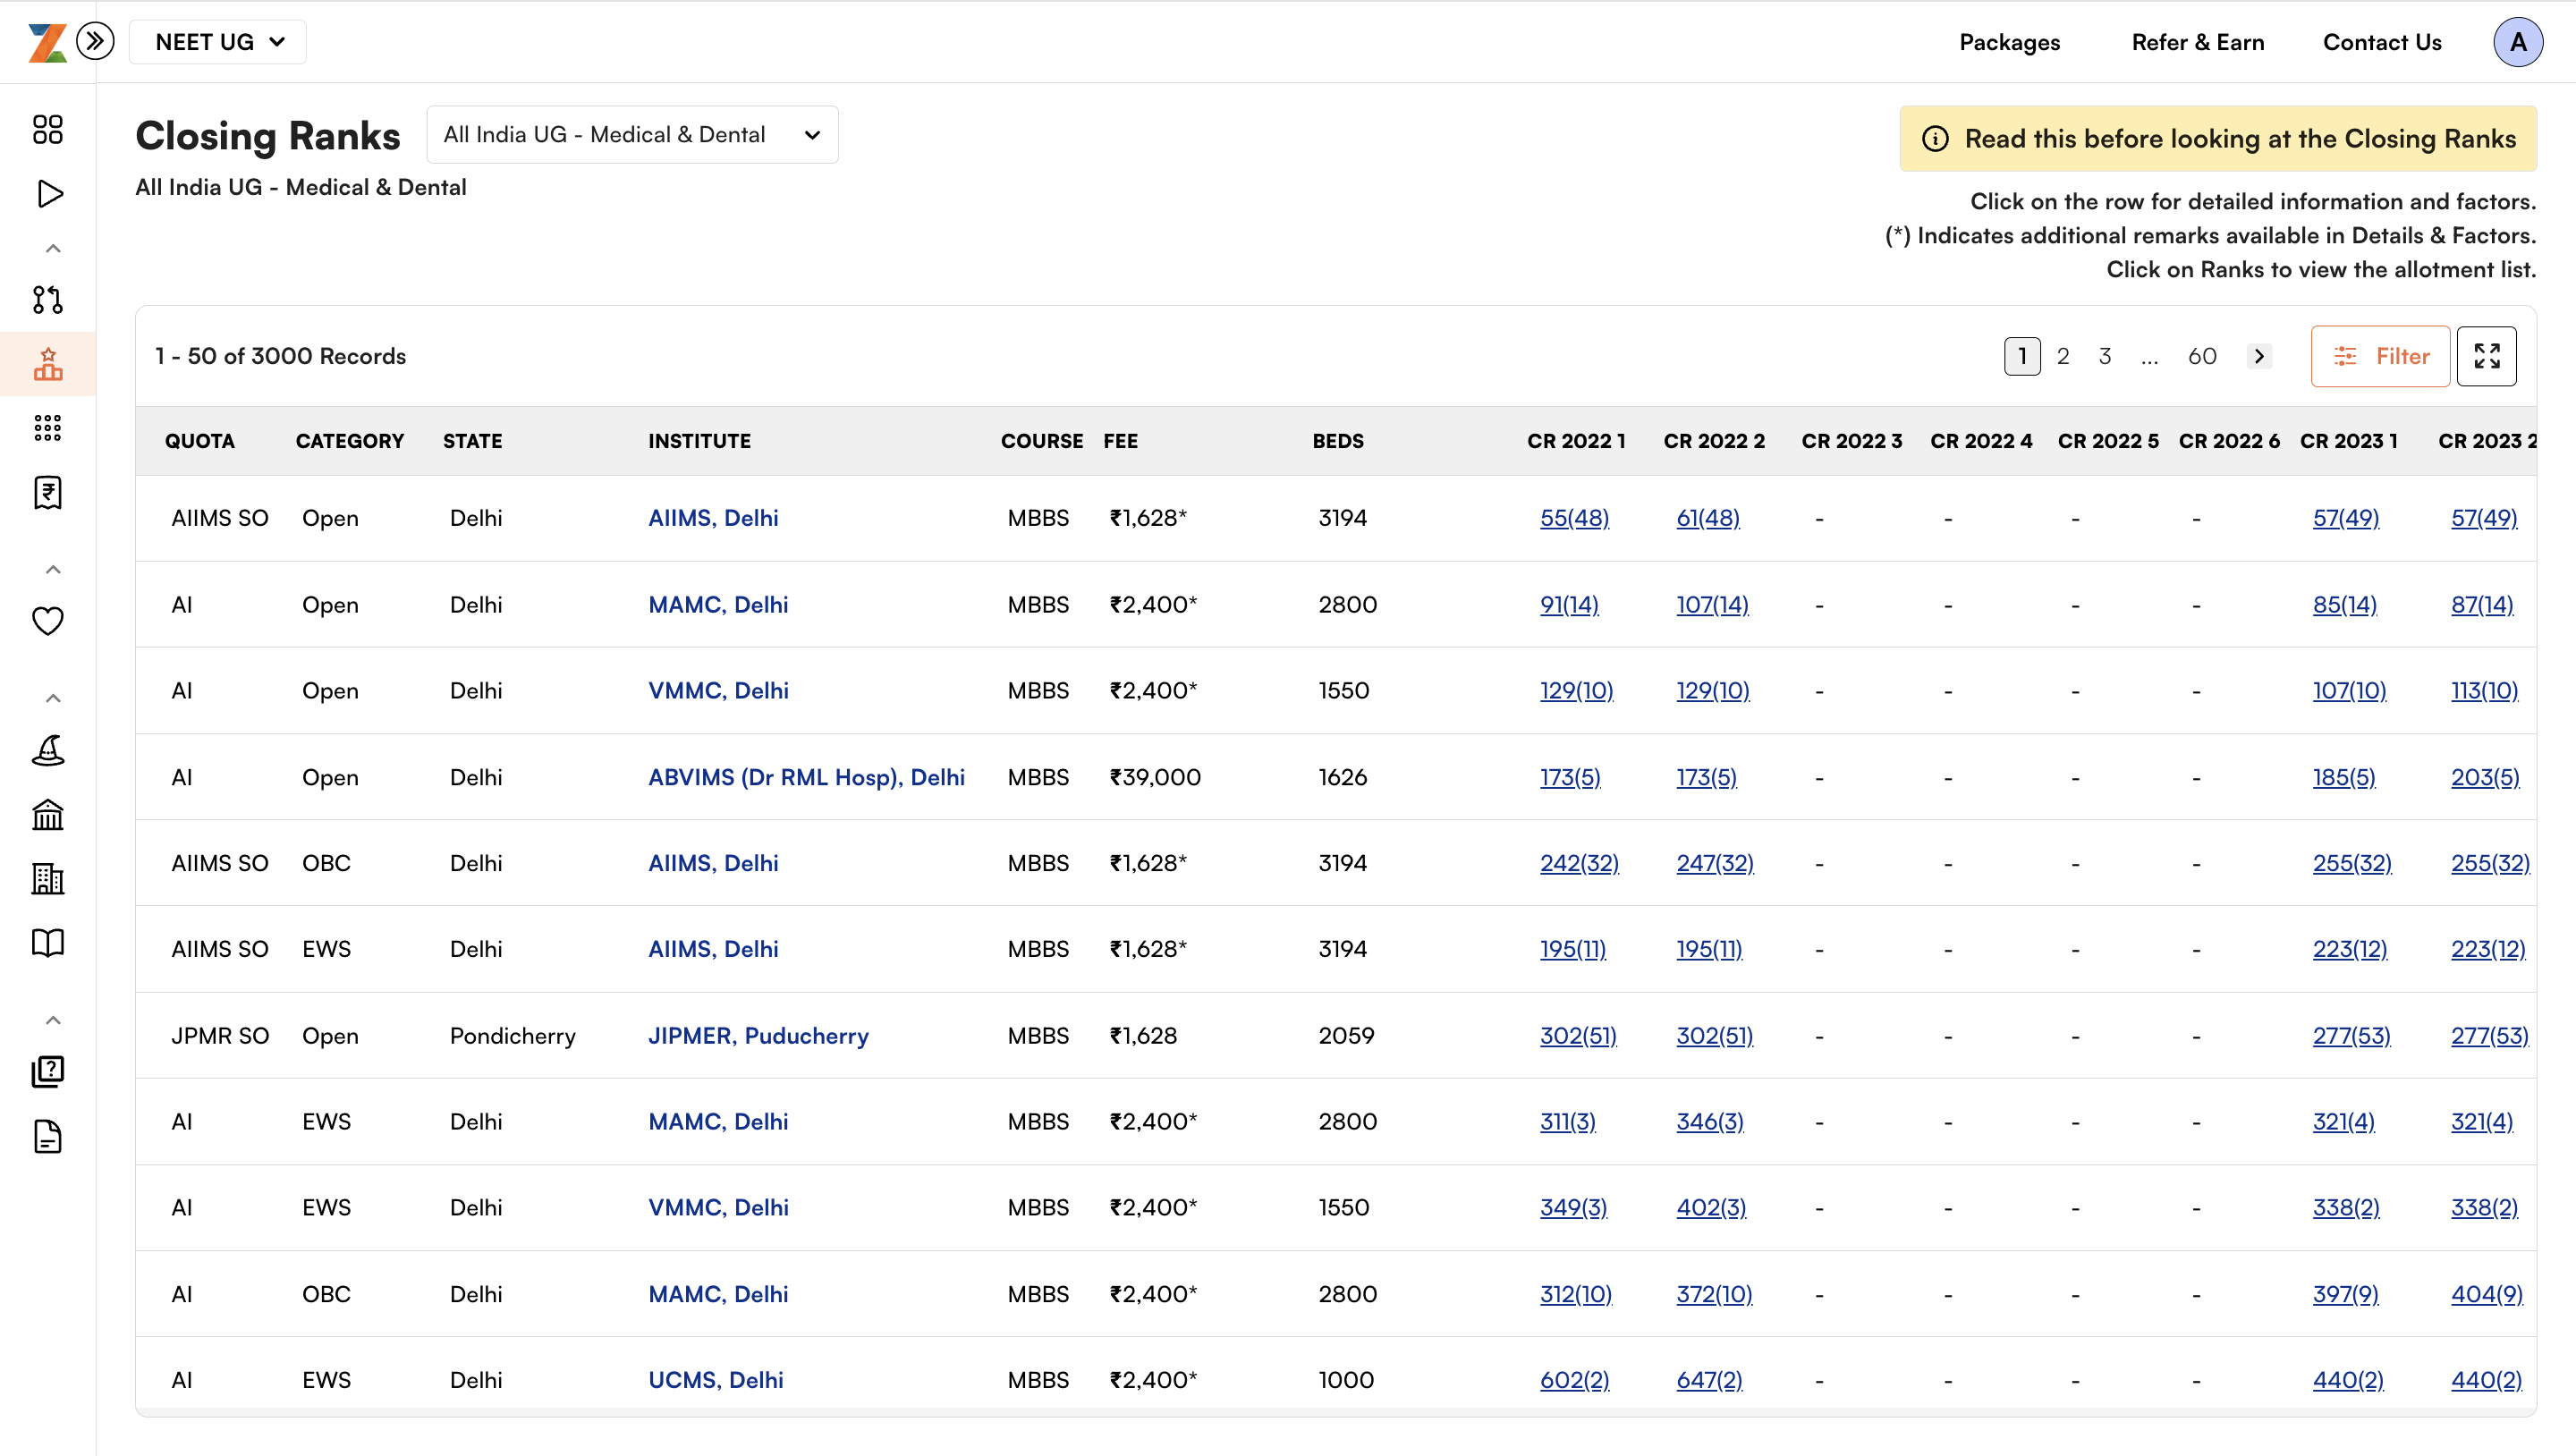The height and width of the screenshot is (1456, 2576).
Task: Jump to pagination page 60
Action: pyautogui.click(x=2202, y=356)
